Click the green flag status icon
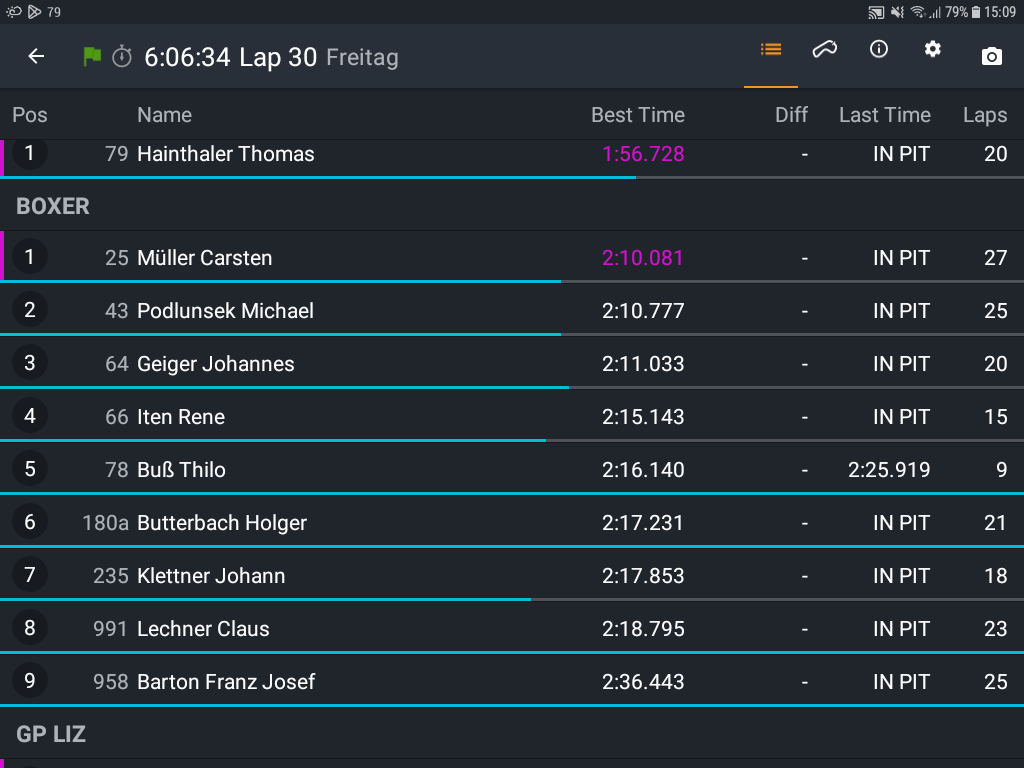Image resolution: width=1024 pixels, height=768 pixels. (92, 57)
